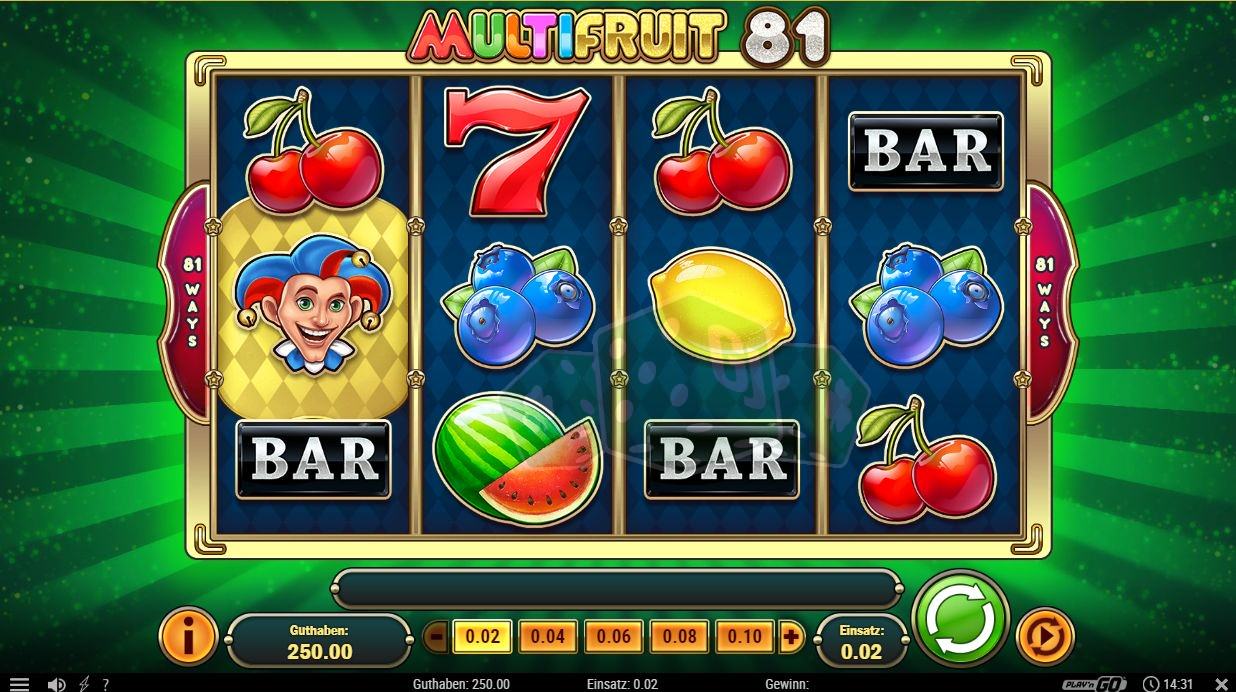Decrease the bet with the minus button
The width and height of the screenshot is (1236, 692).
pyautogui.click(x=436, y=636)
